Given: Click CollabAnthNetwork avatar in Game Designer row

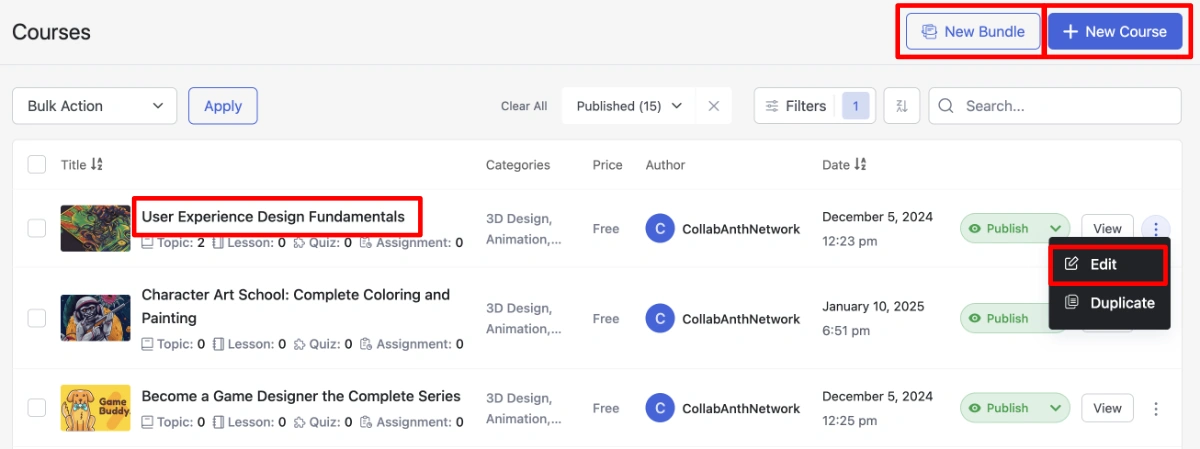Looking at the screenshot, I should coord(660,408).
